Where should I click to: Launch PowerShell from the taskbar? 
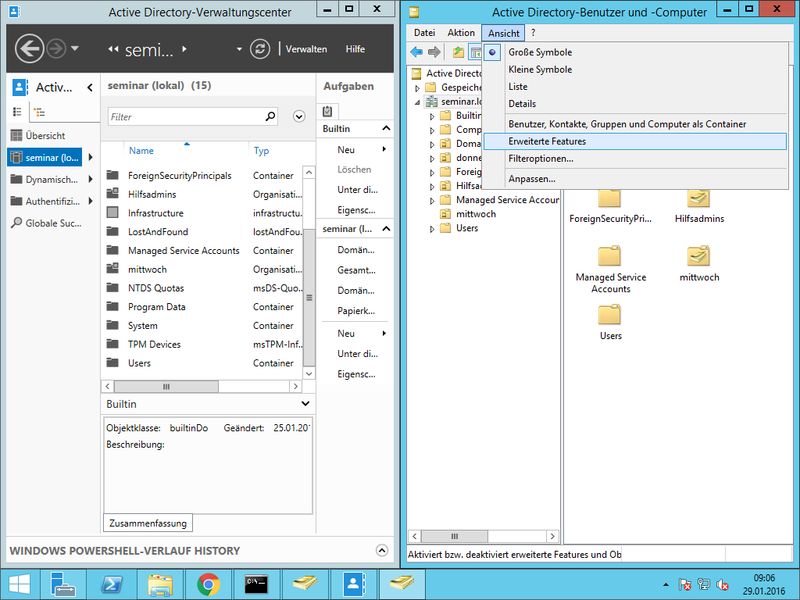113,584
